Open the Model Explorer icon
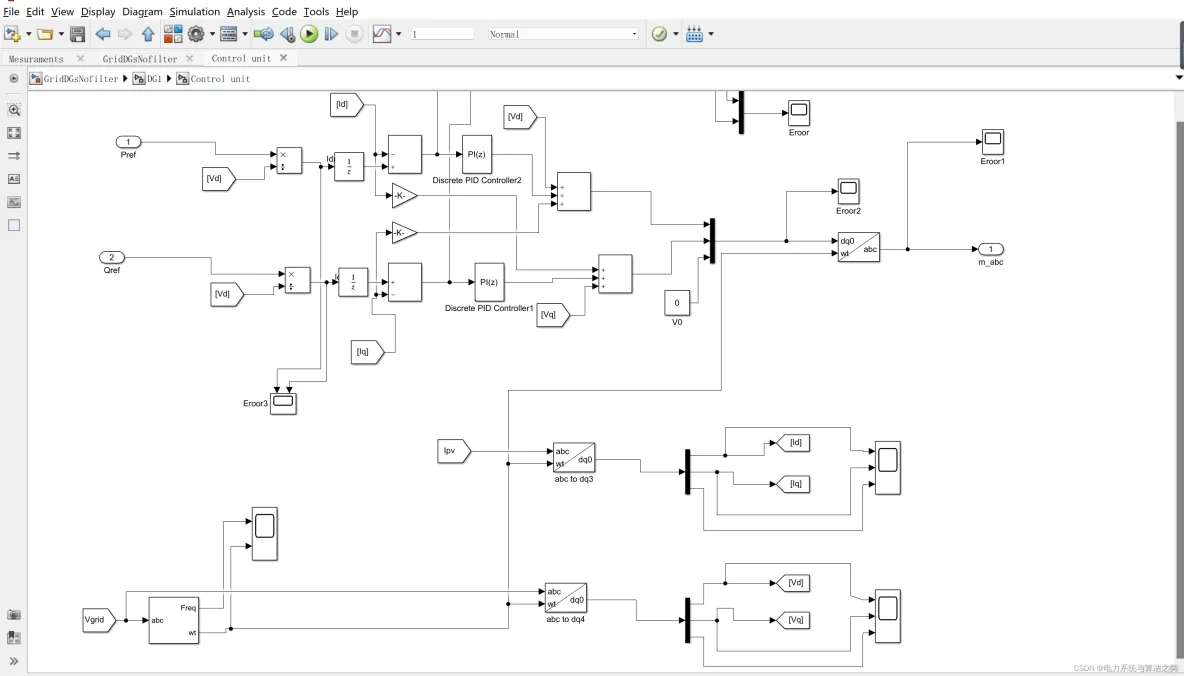The width and height of the screenshot is (1184, 676). pyautogui.click(x=229, y=34)
